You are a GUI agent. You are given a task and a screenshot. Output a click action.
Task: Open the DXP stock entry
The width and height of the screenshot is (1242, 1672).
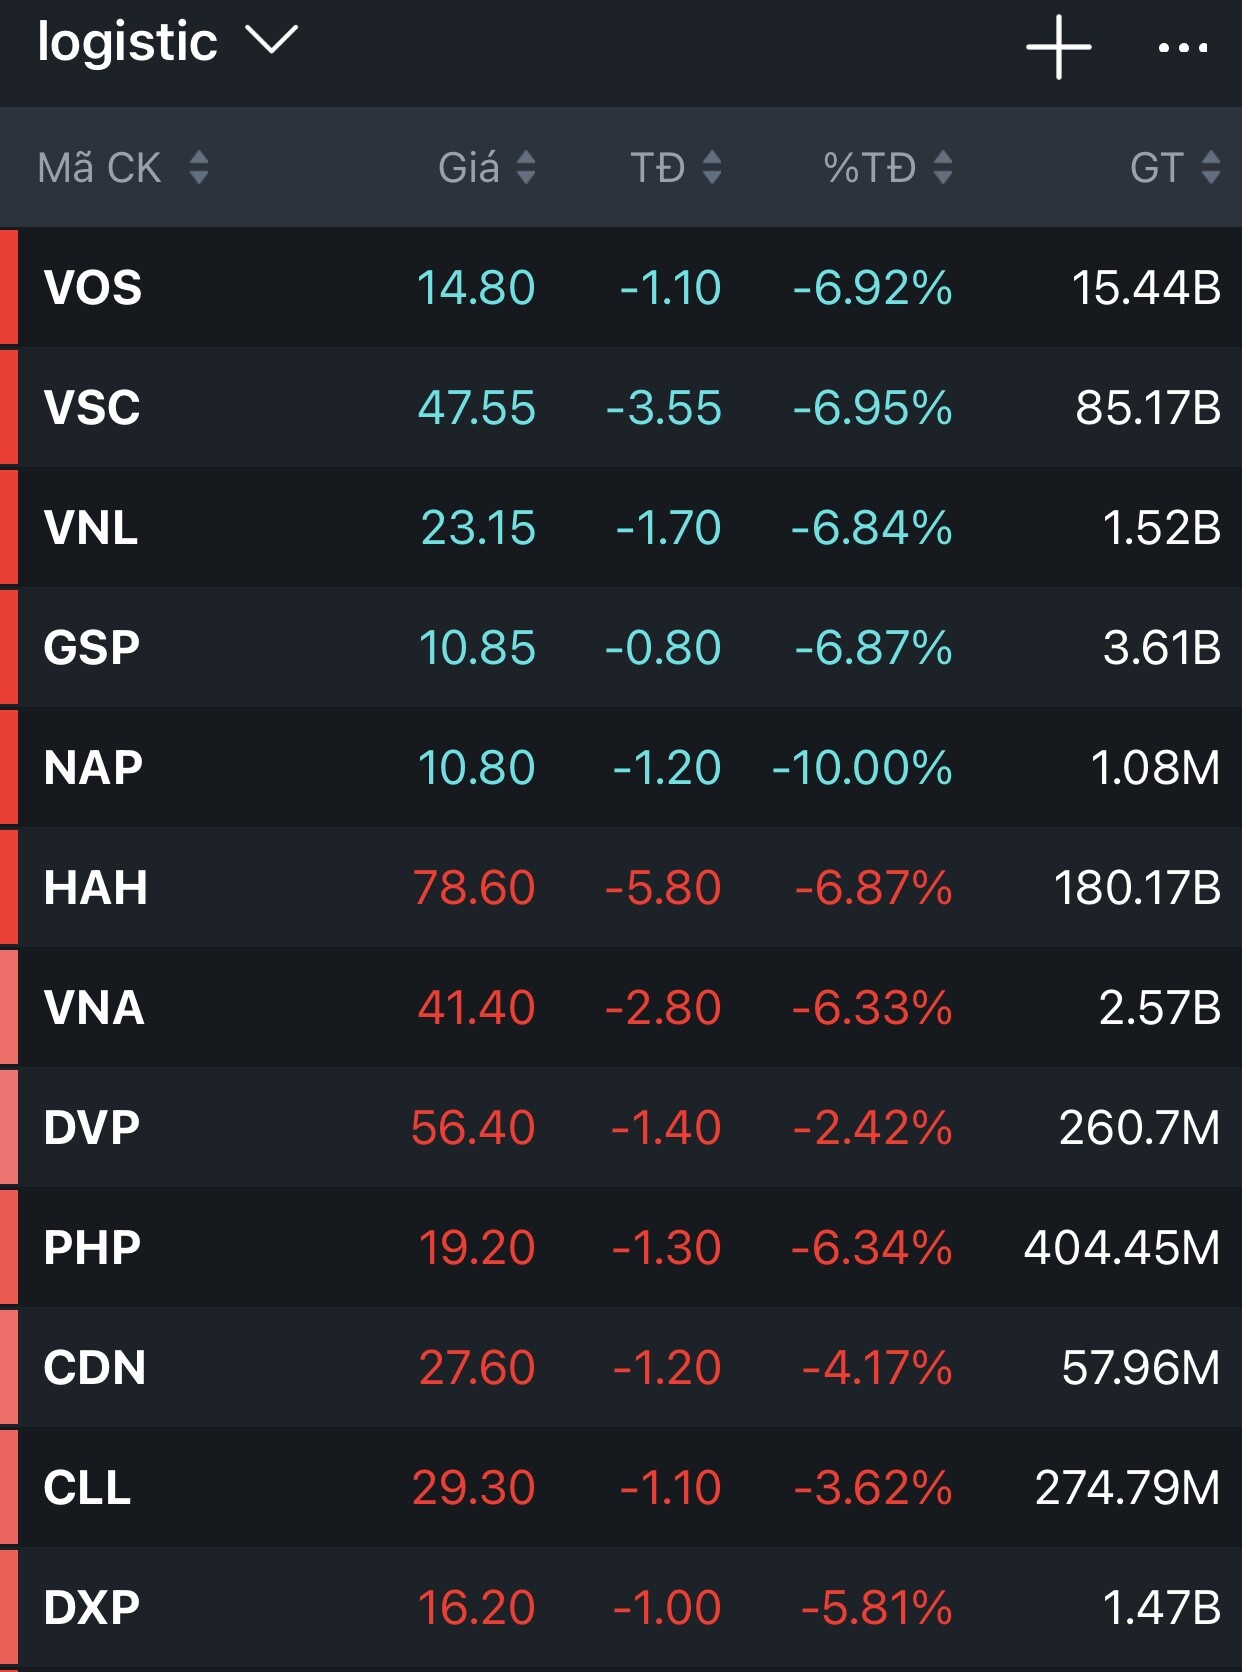(x=620, y=1608)
